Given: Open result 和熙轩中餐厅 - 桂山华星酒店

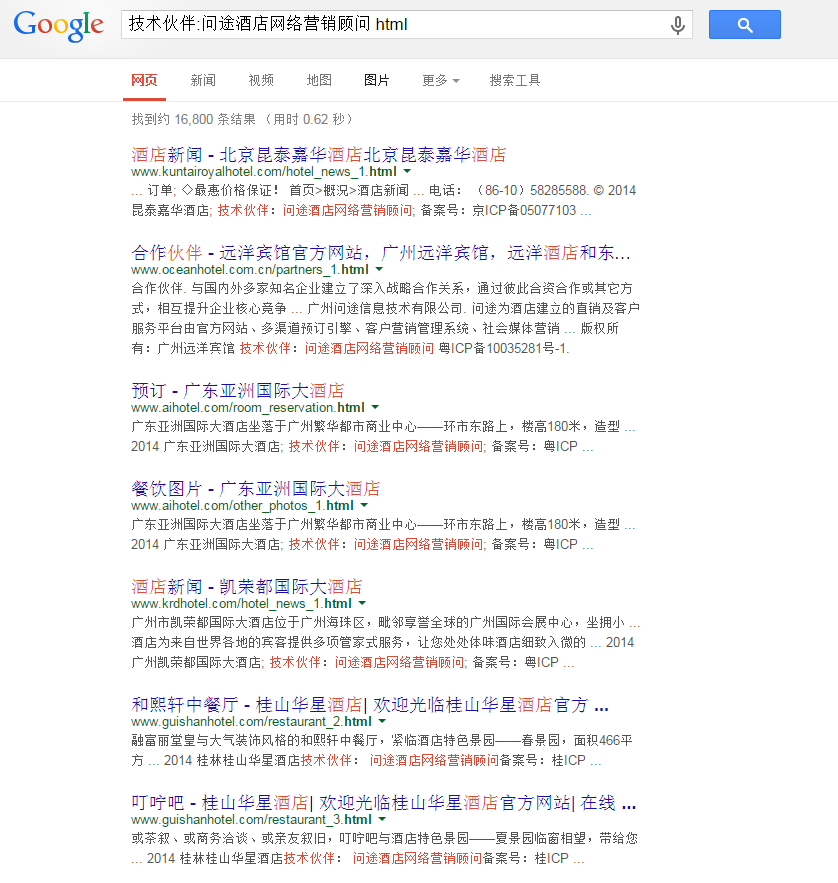Looking at the screenshot, I should tap(370, 704).
